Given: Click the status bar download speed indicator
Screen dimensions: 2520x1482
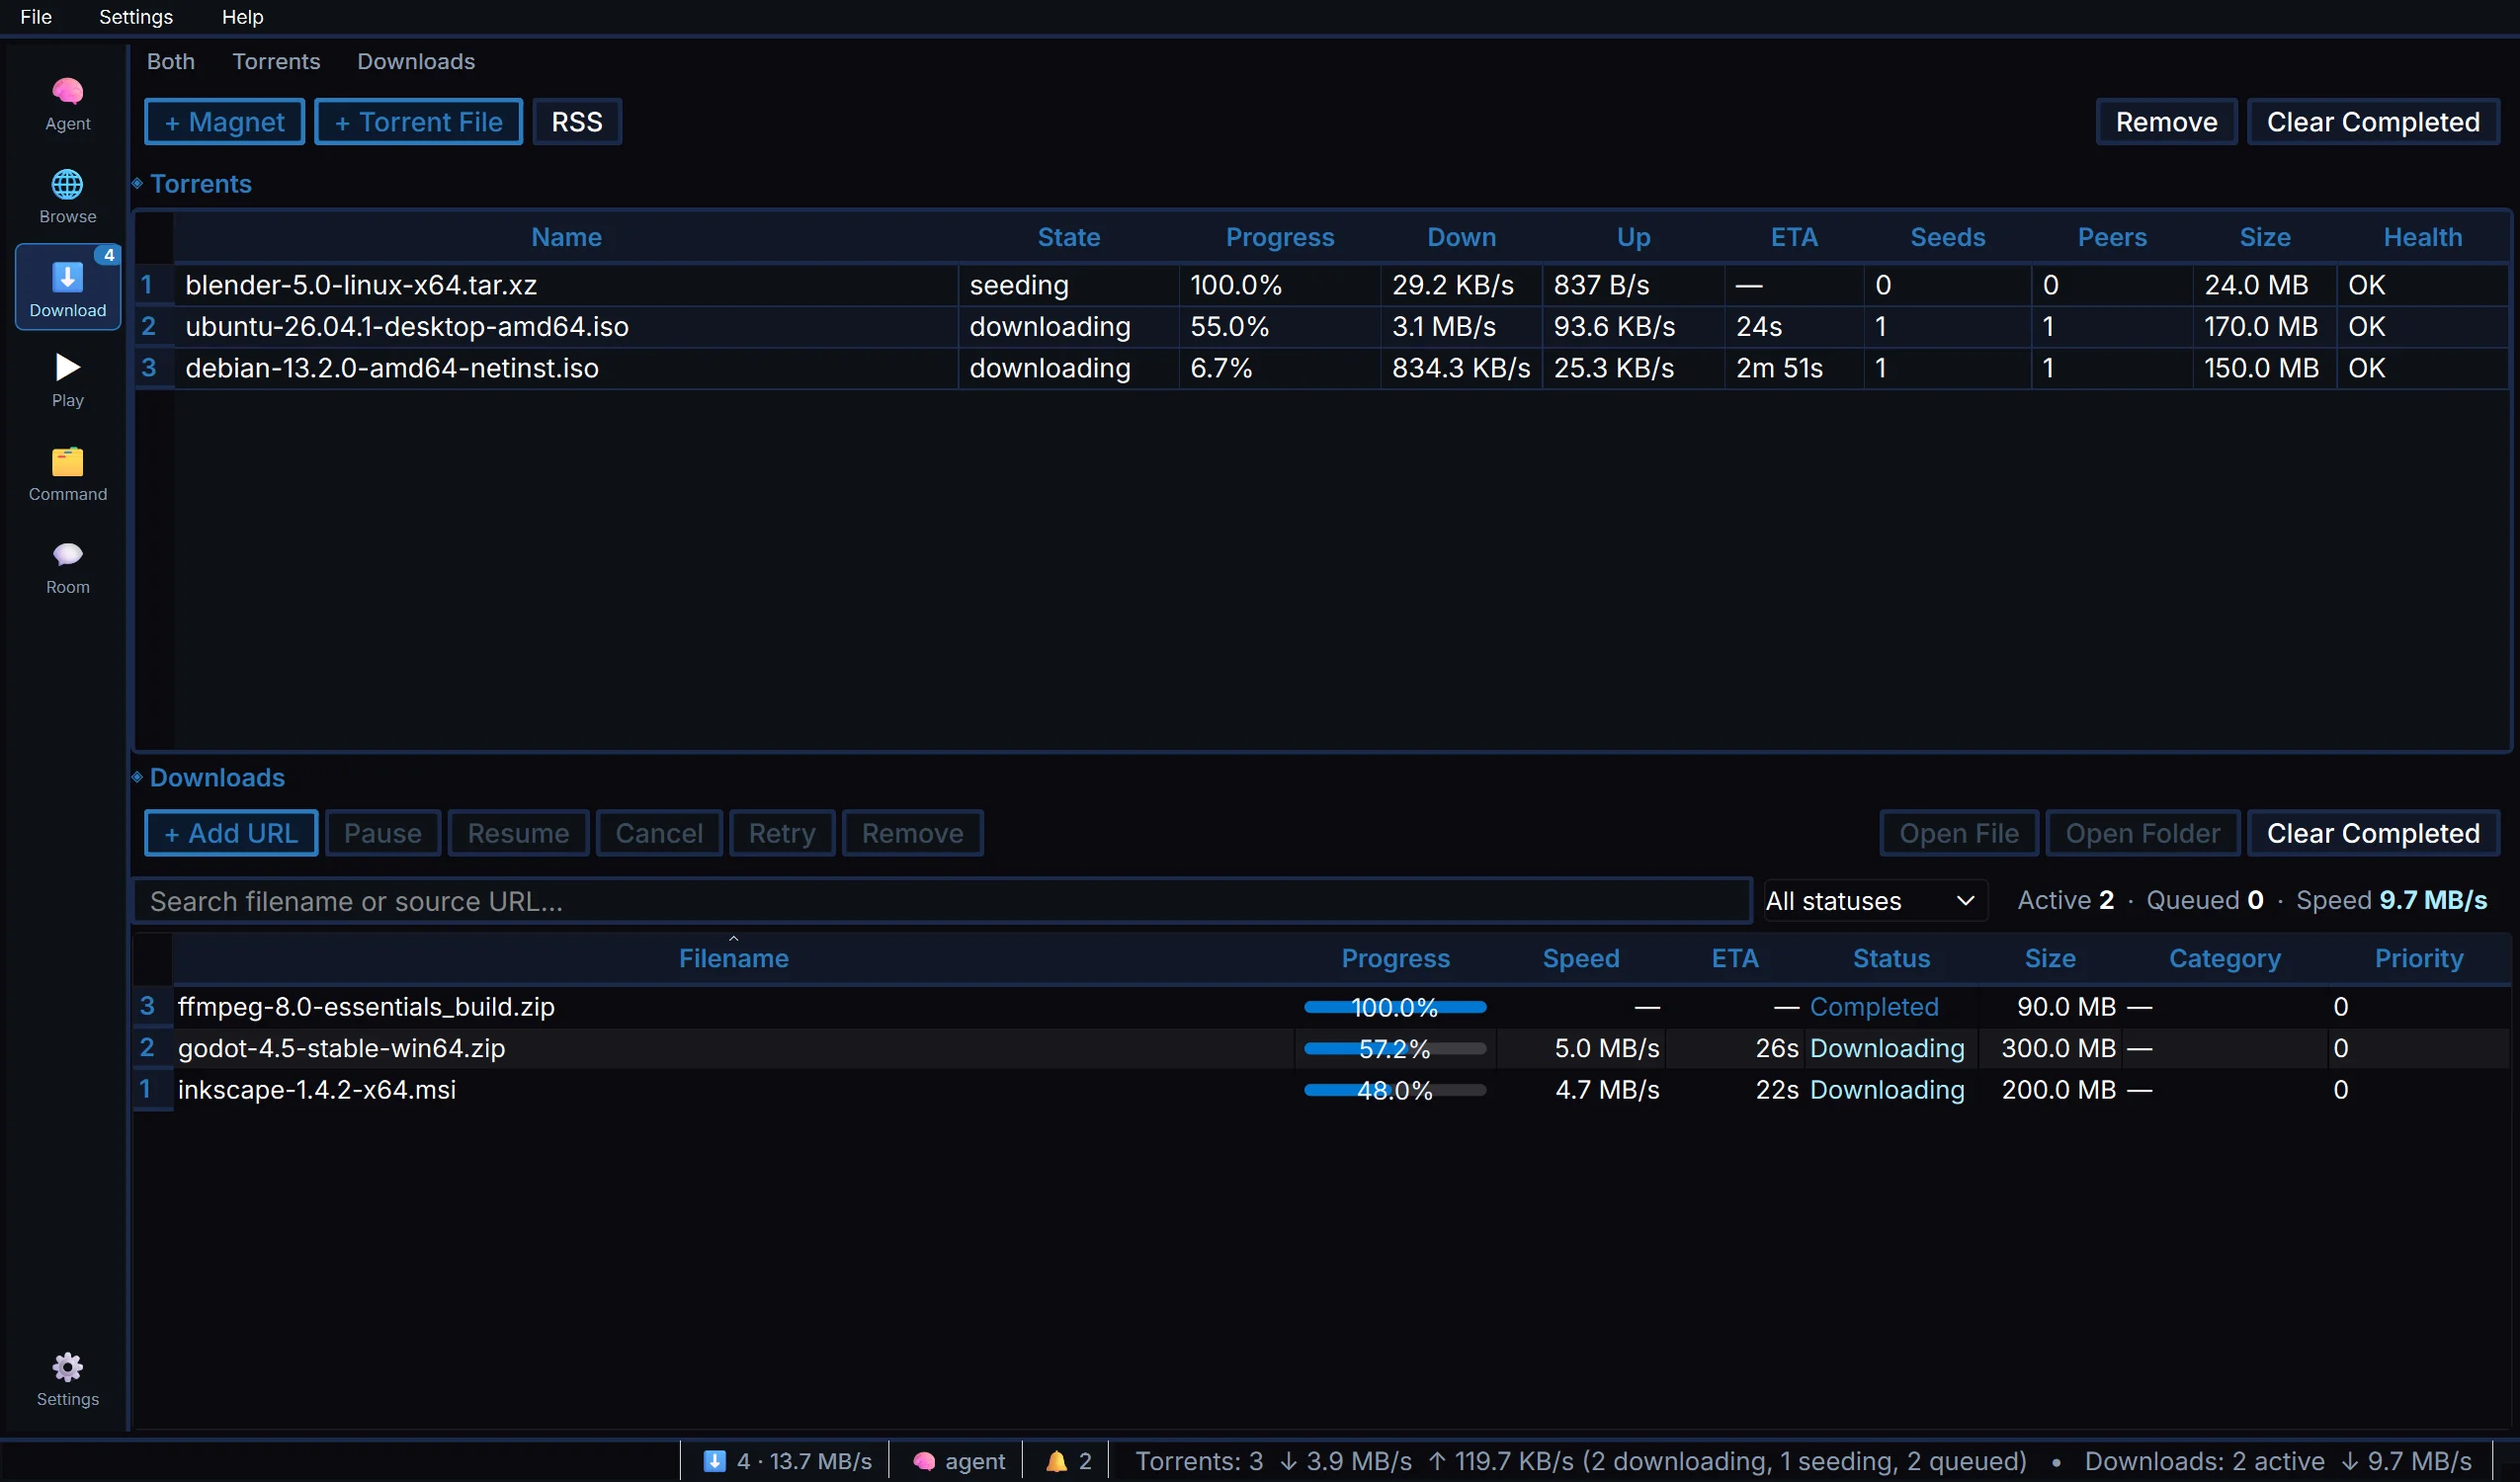Looking at the screenshot, I should coord(787,1461).
